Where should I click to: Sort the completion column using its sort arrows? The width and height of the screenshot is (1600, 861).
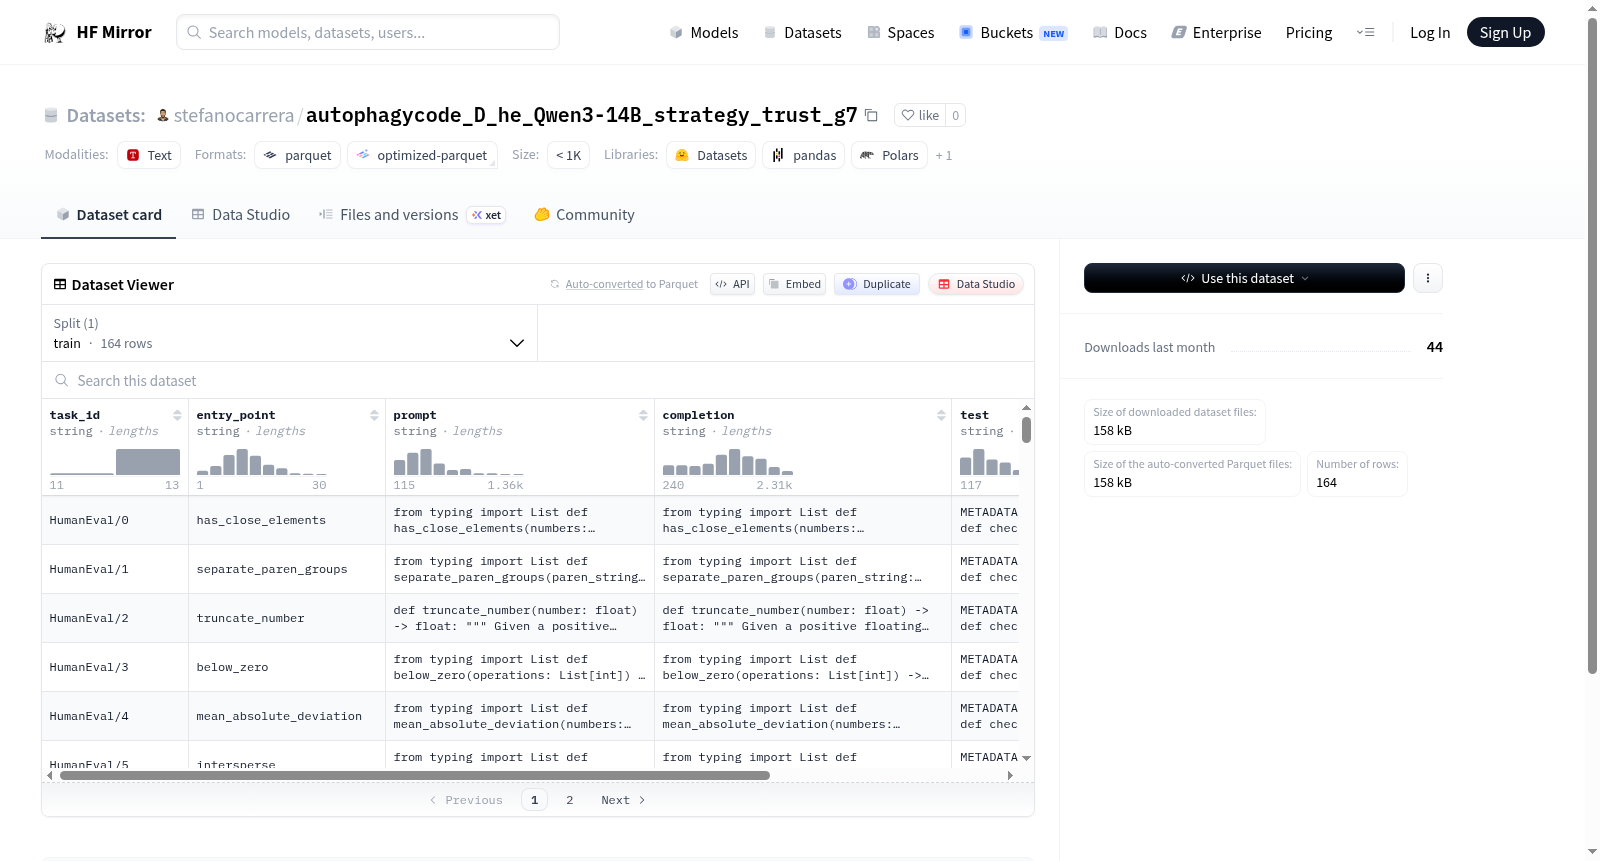[x=941, y=415]
